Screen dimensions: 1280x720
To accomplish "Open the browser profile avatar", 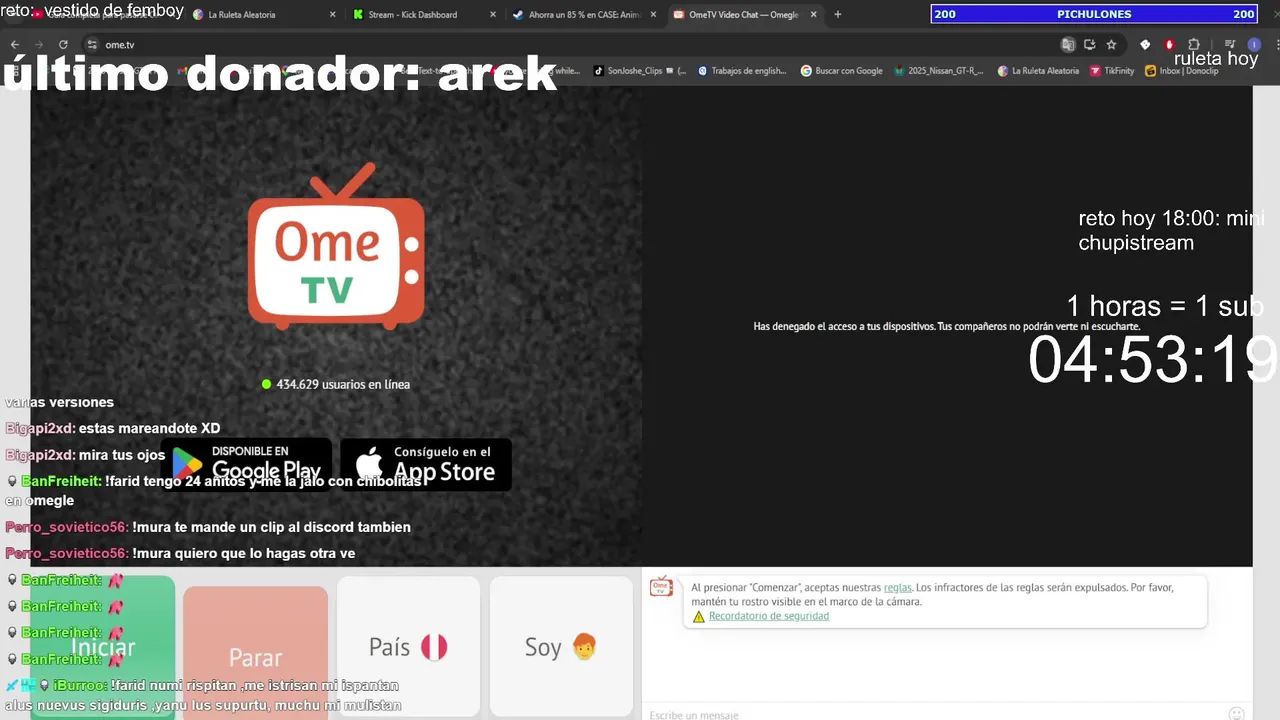I will [1254, 45].
